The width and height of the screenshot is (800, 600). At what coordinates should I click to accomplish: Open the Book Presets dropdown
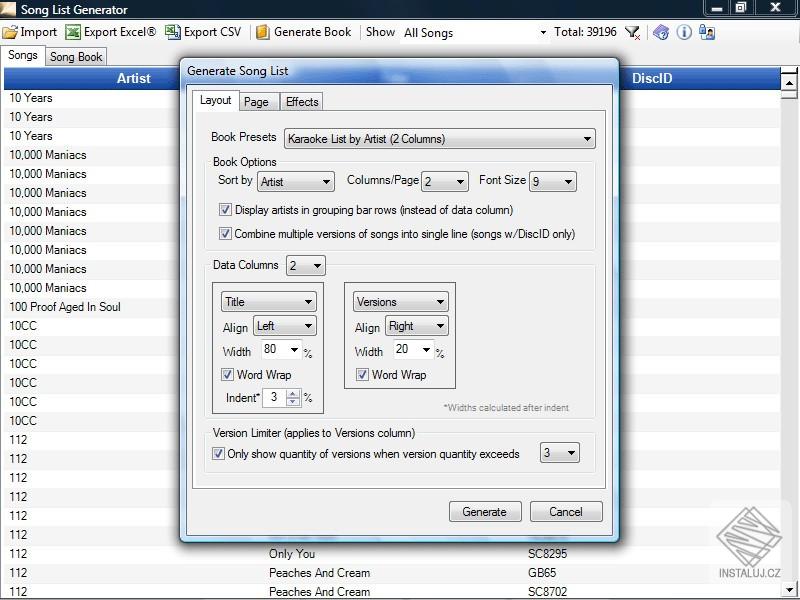click(x=439, y=139)
